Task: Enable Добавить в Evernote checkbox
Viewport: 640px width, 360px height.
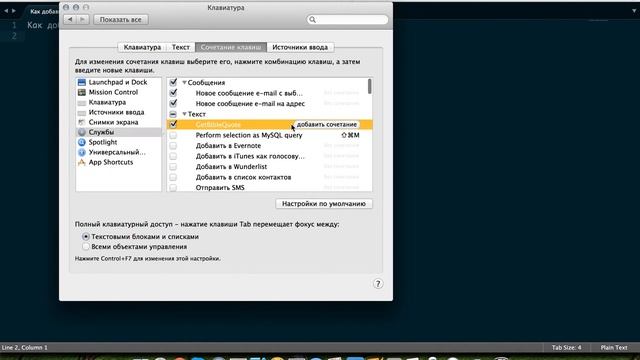Action: 173,146
